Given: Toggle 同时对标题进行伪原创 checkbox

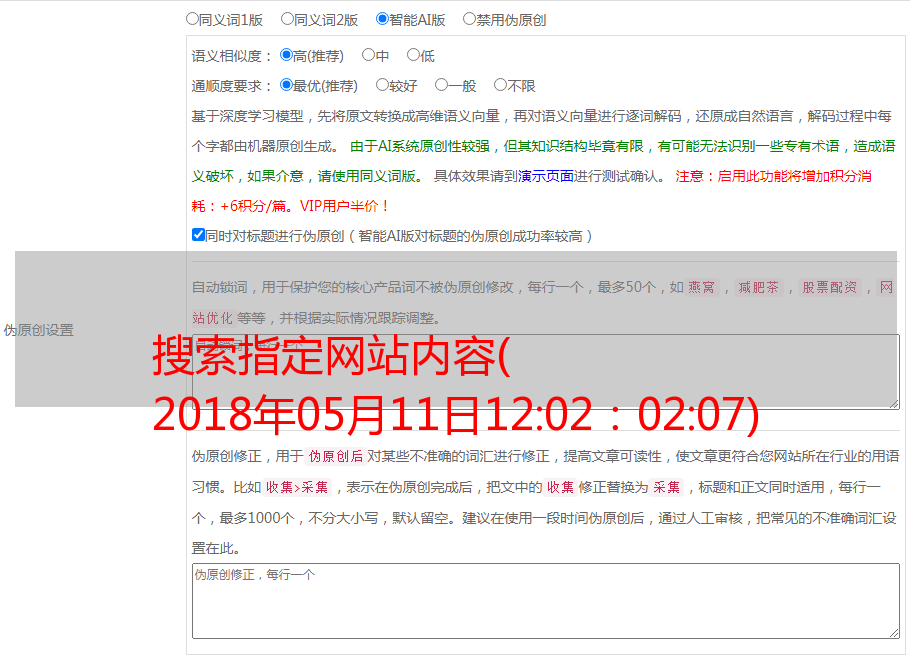Looking at the screenshot, I should pyautogui.click(x=198, y=235).
